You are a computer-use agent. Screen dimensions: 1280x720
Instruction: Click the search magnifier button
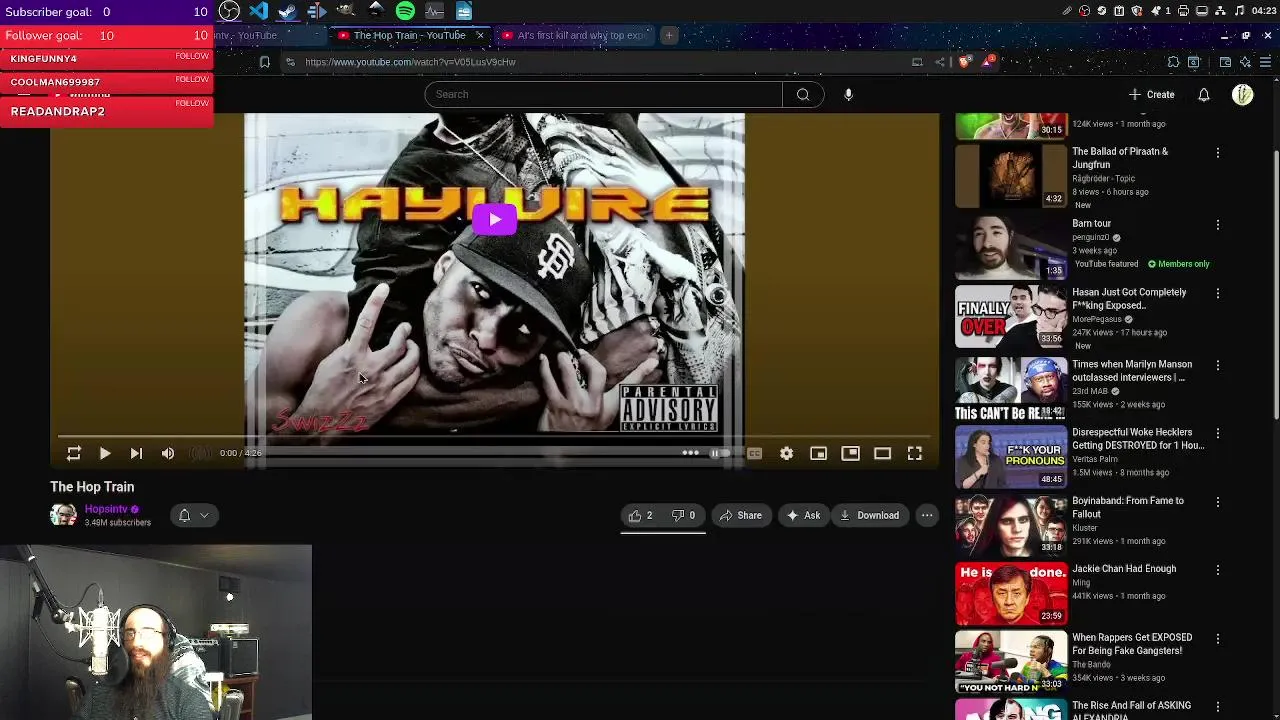(x=803, y=94)
